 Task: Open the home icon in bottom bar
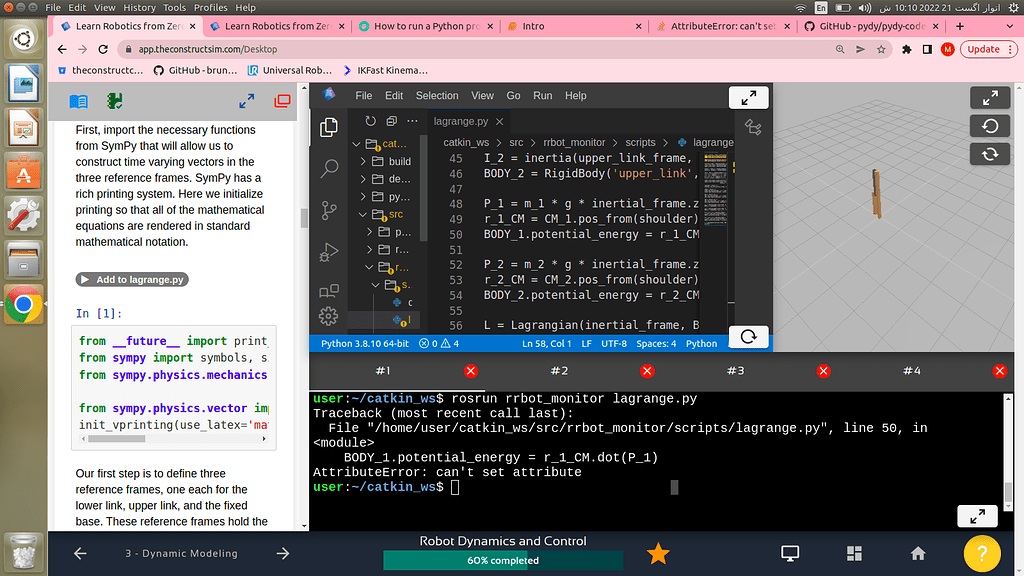(917, 553)
